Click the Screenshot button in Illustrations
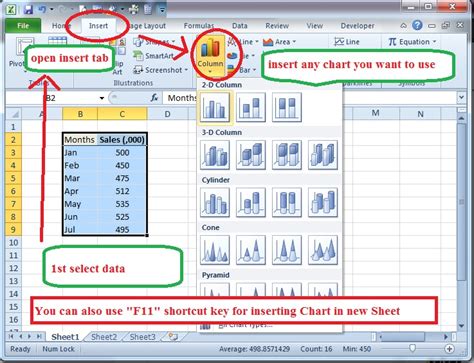Image resolution: width=474 pixels, height=363 pixels. pyautogui.click(x=160, y=70)
